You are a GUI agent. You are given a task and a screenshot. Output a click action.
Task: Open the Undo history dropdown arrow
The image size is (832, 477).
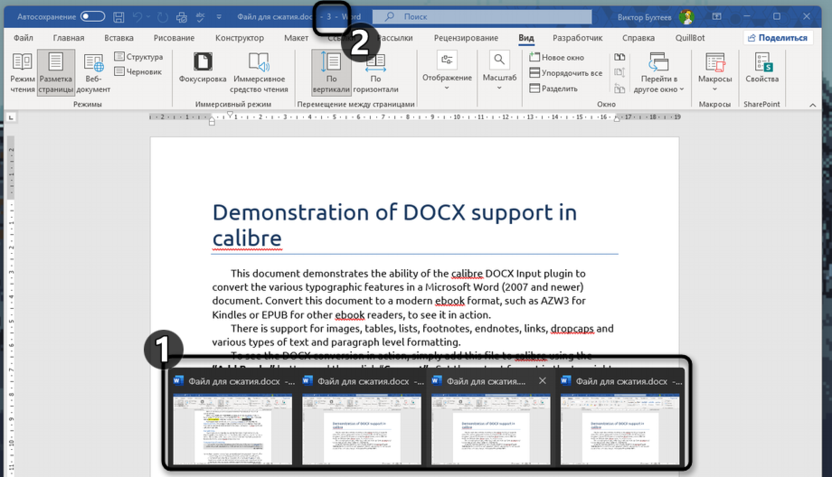click(x=148, y=17)
